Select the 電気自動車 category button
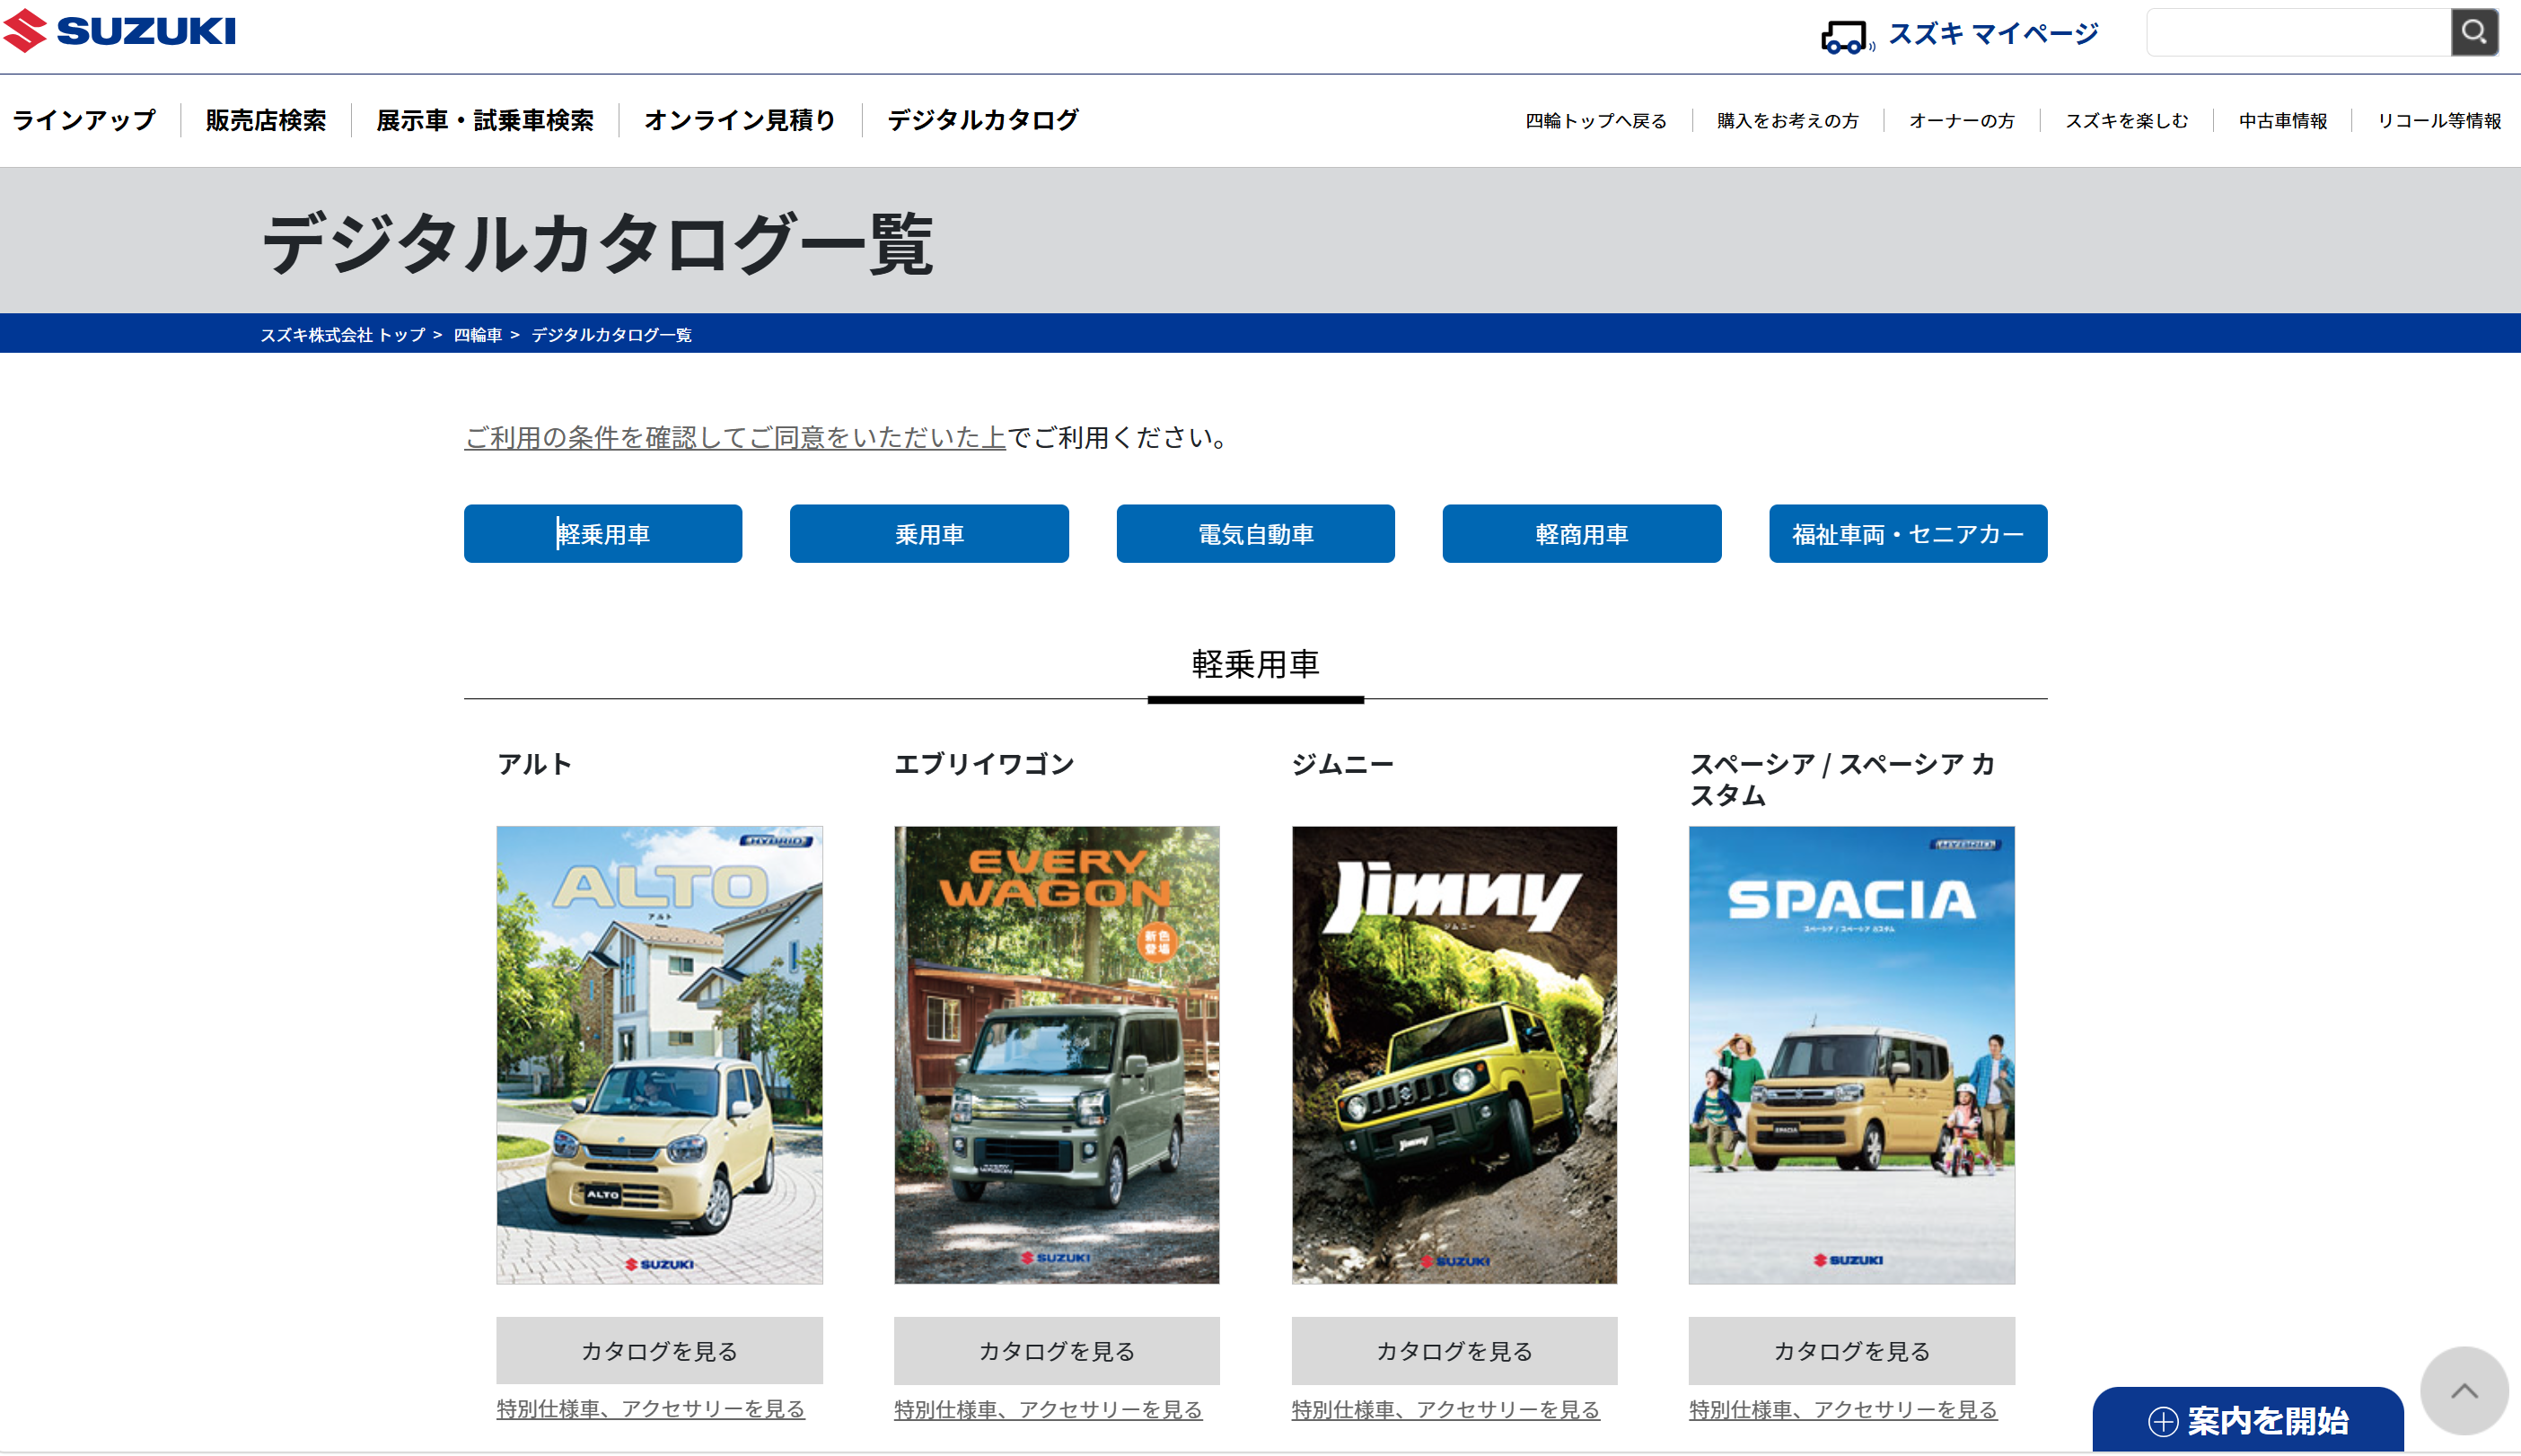This screenshot has height=1456, width=2521. 1255,534
